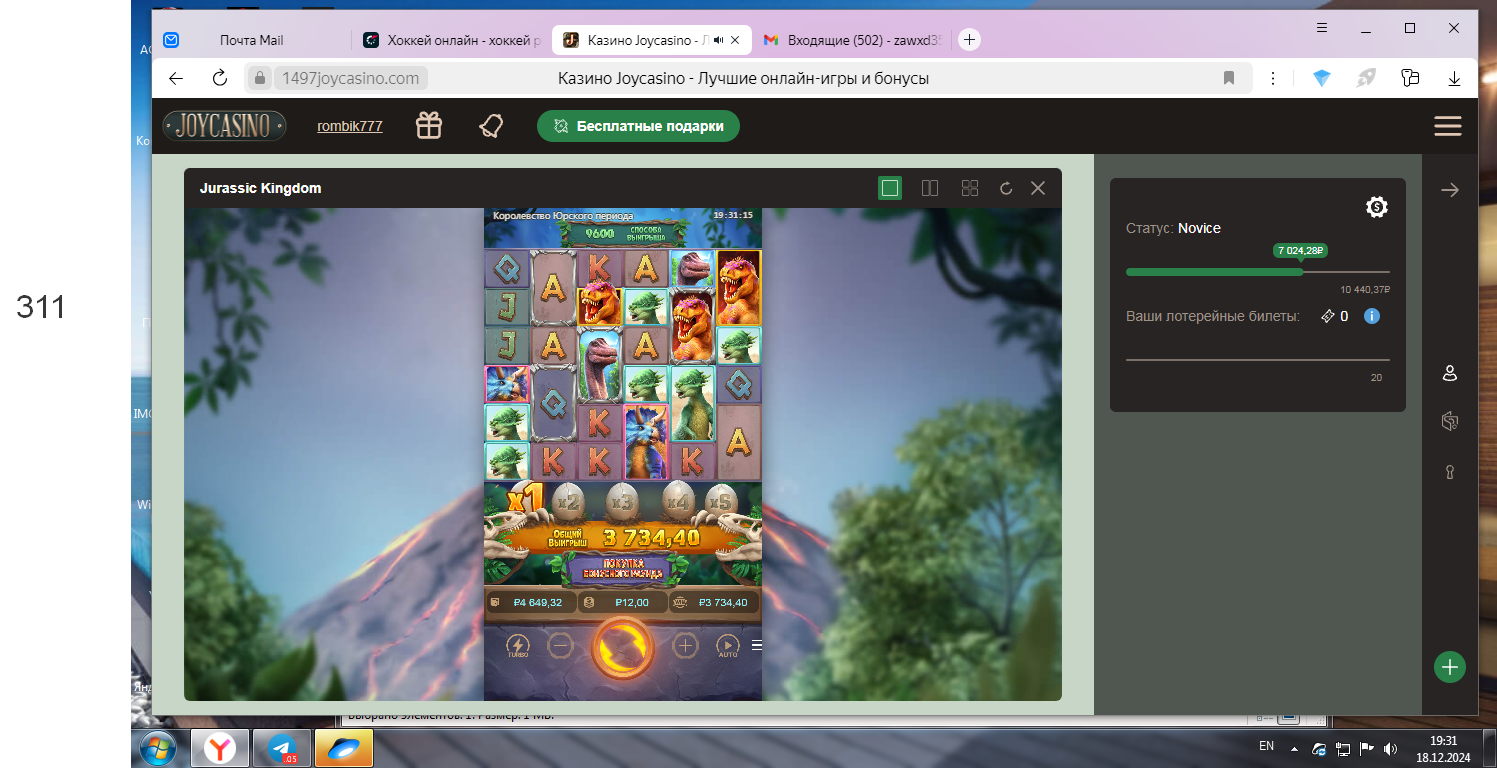Open the slot game hamburger menu

coord(756,646)
